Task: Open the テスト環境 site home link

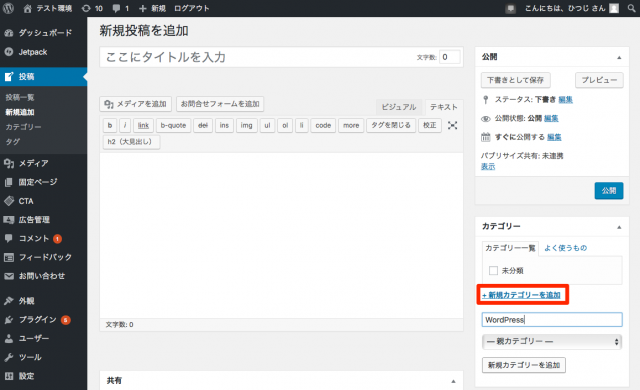Action: (48, 8)
